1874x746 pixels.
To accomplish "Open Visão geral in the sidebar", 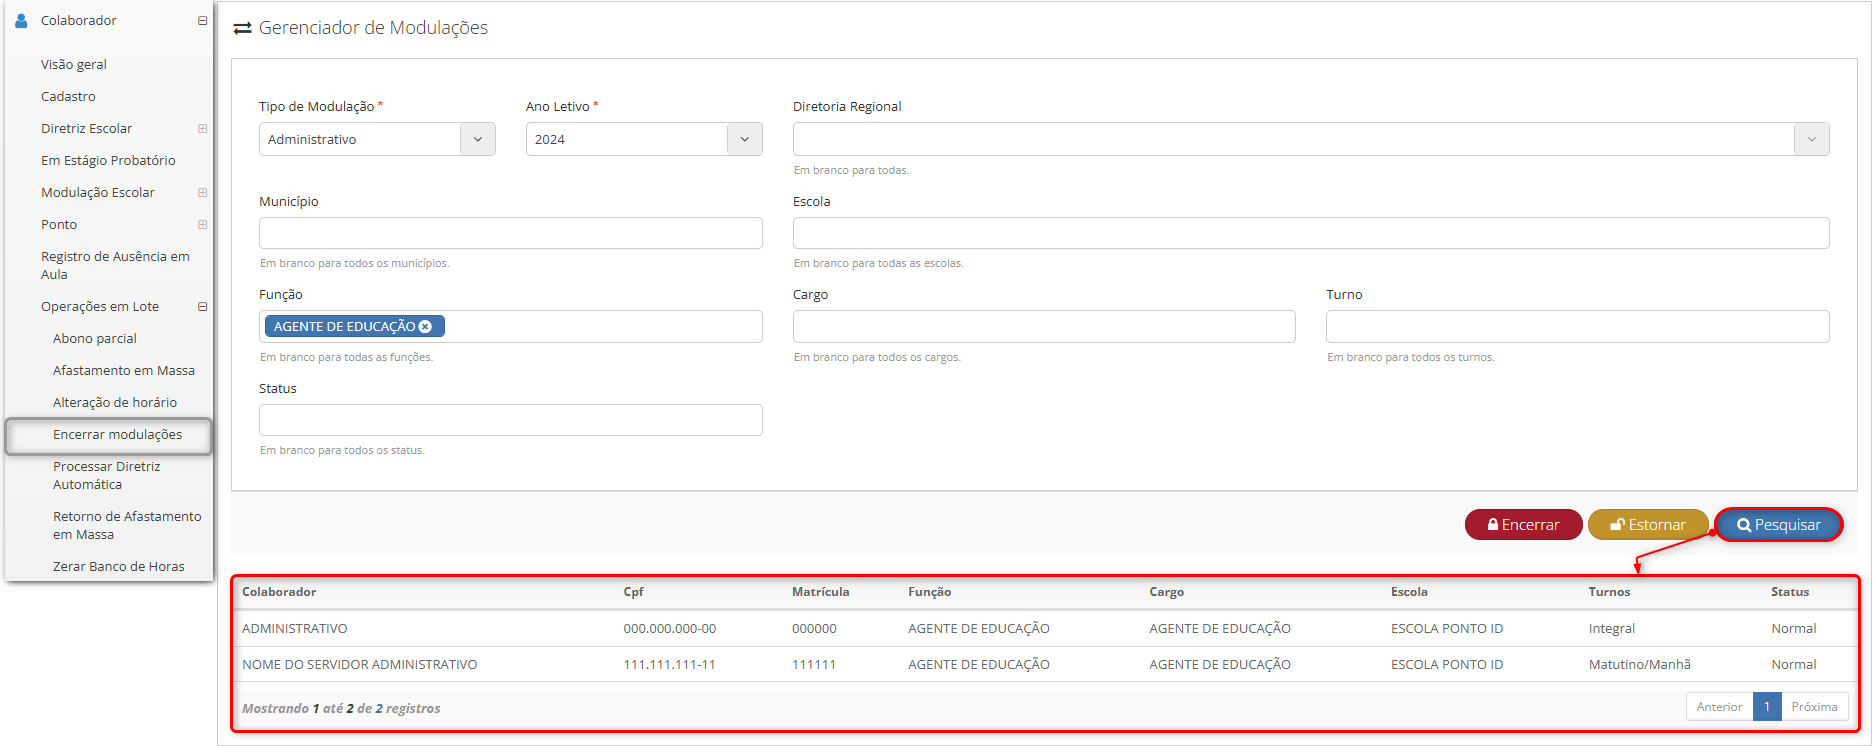I will coord(74,64).
